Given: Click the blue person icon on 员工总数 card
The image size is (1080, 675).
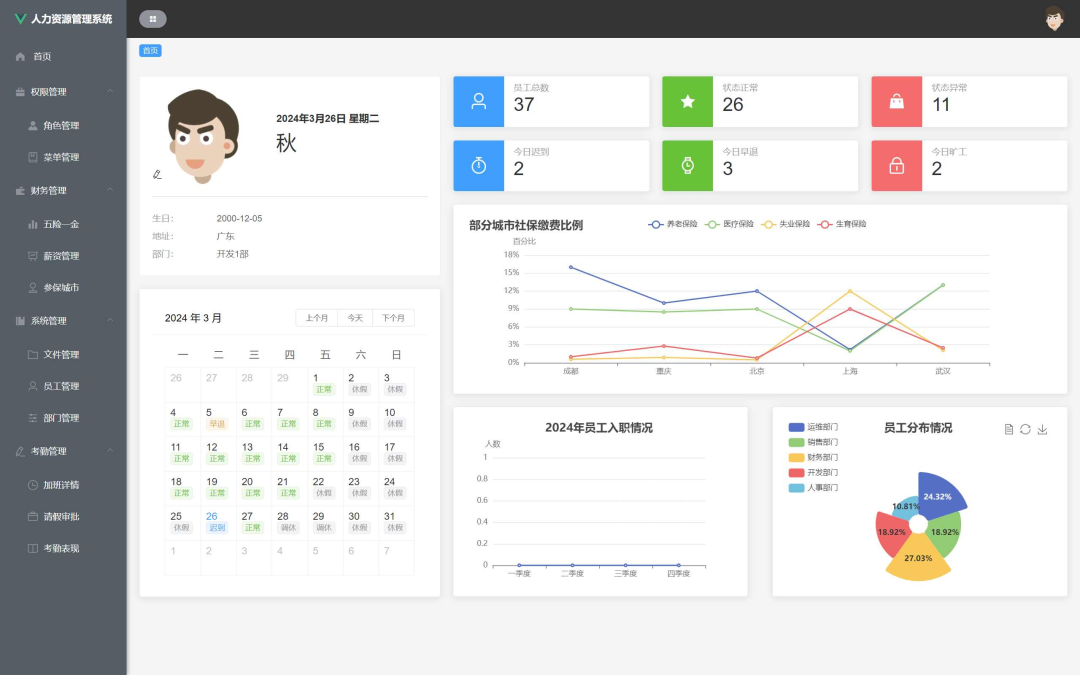Looking at the screenshot, I should 478,101.
